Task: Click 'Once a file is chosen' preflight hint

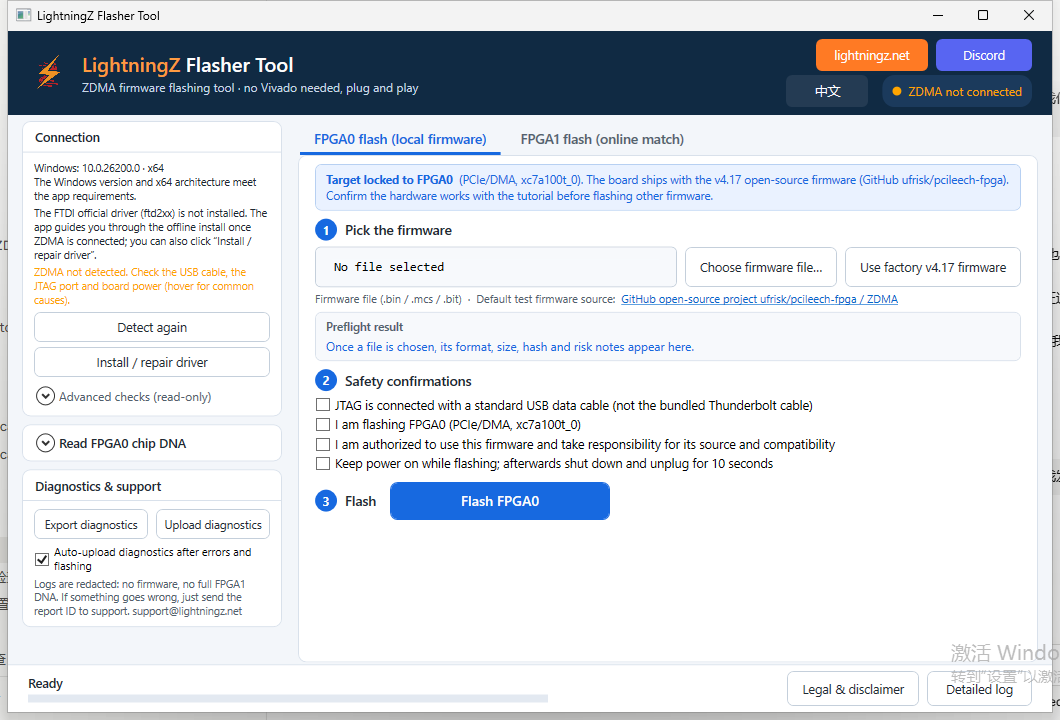Action: click(x=510, y=347)
